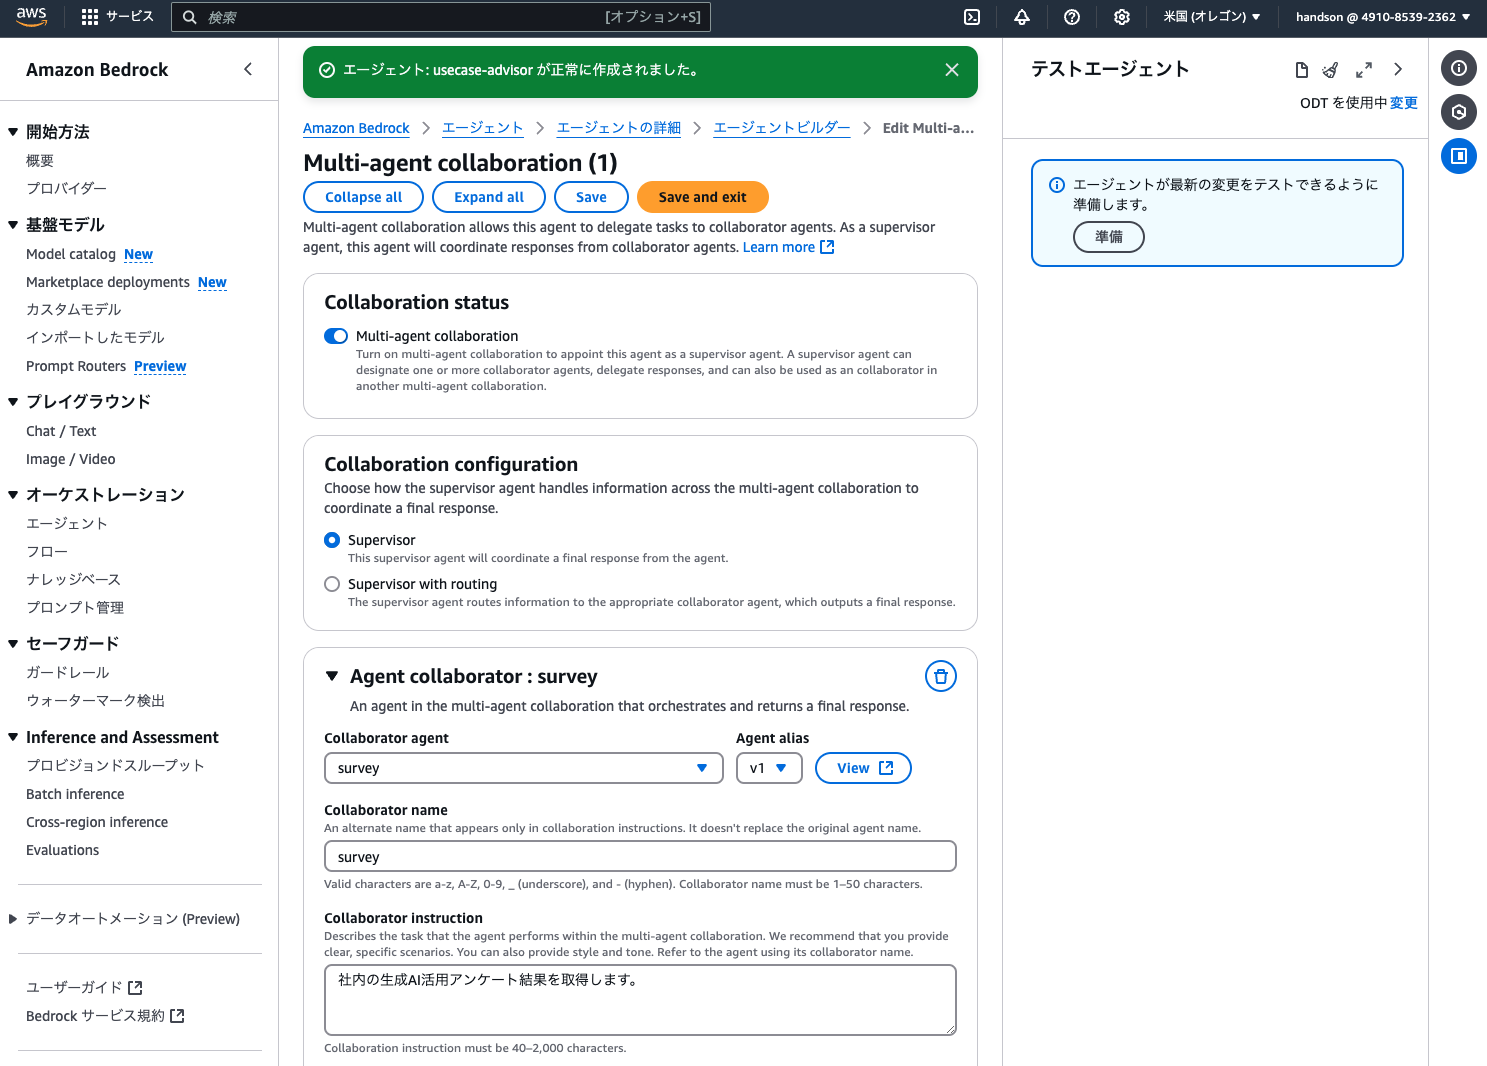This screenshot has width=1487, height=1066.
Task: Collapse the セーフガード navigation group
Action: [x=13, y=643]
